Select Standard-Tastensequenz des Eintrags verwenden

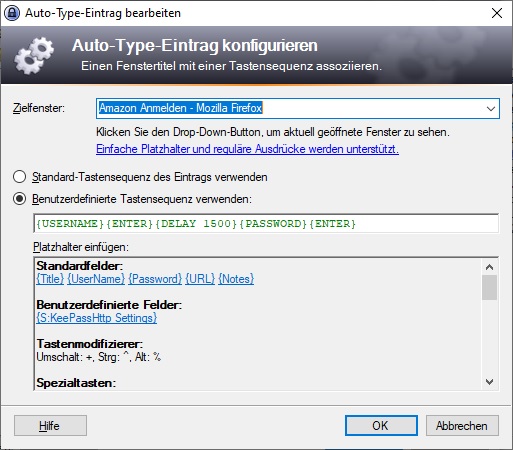pos(140,177)
